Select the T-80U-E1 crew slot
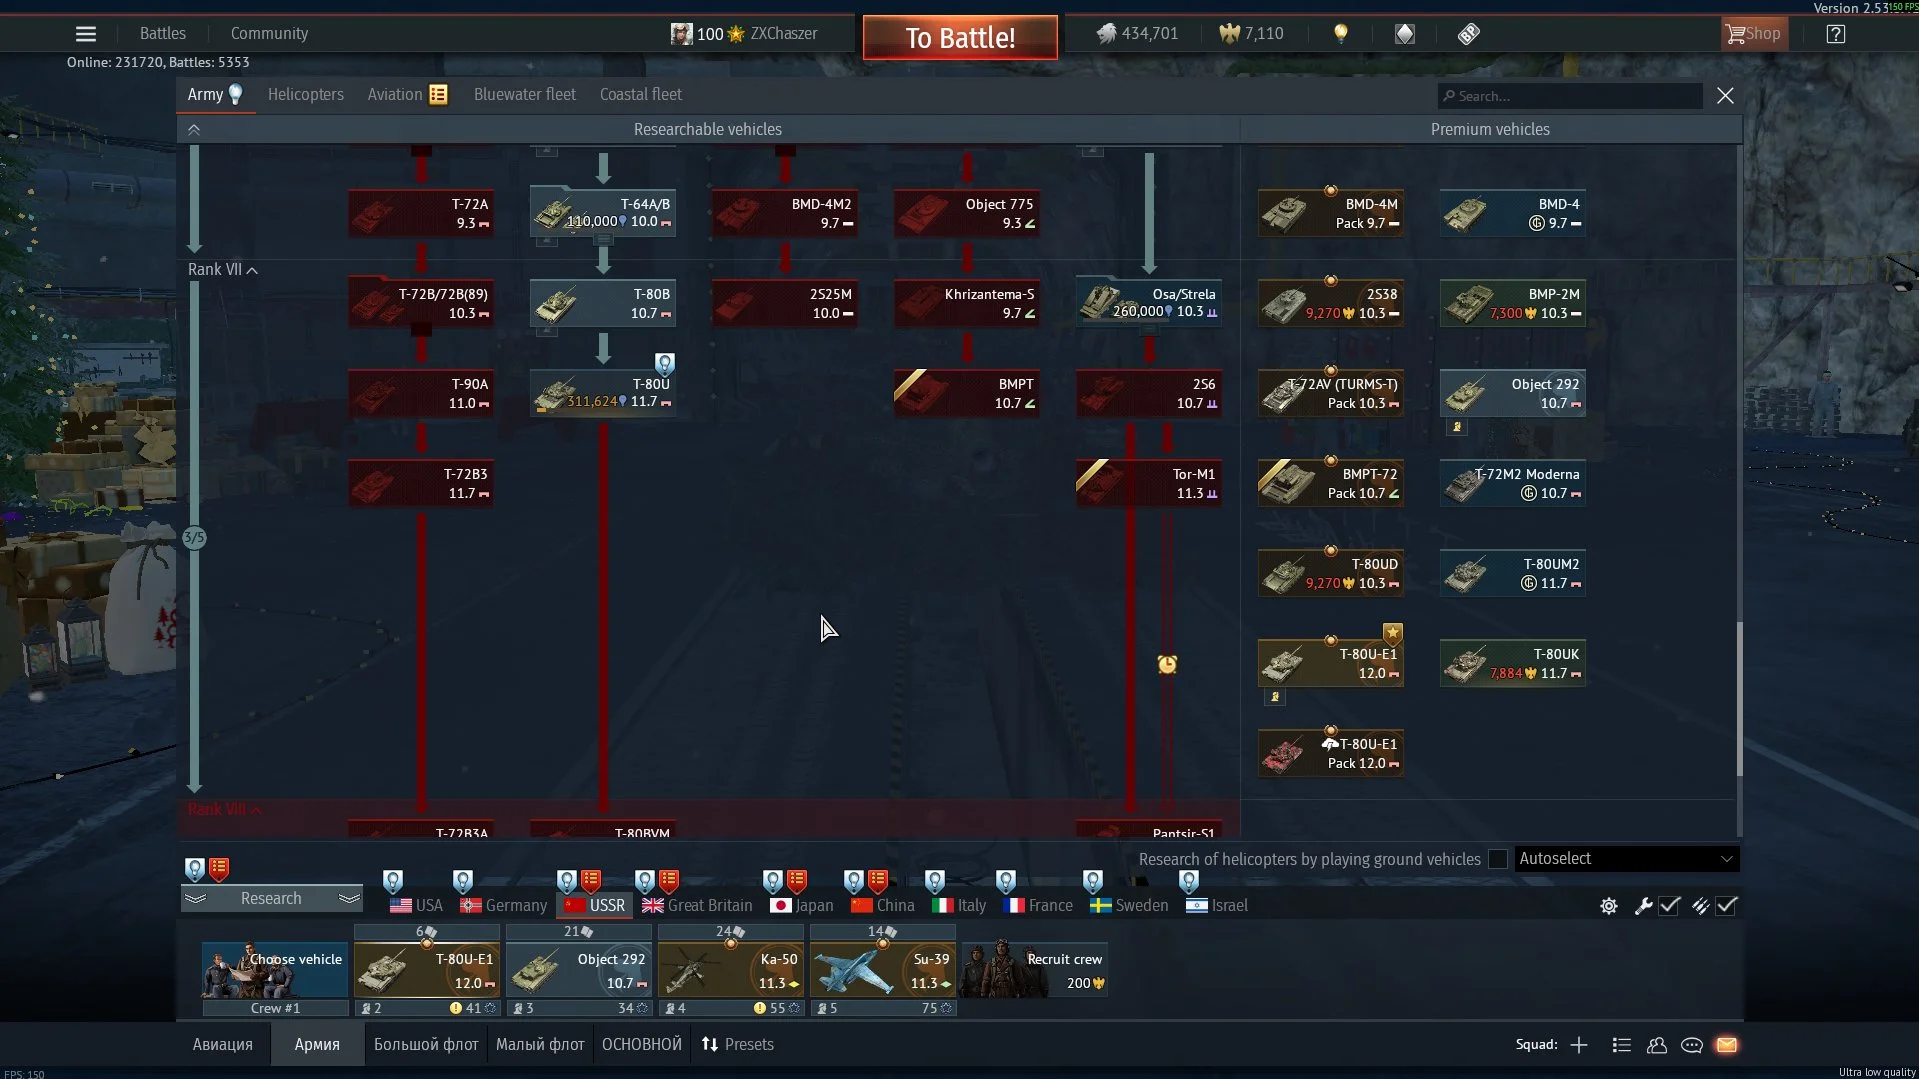Viewport: 1919px width, 1079px height. coord(427,970)
